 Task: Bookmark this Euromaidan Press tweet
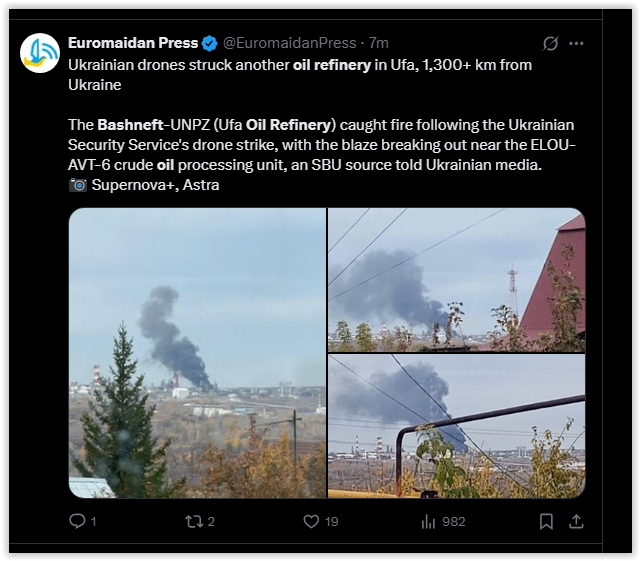click(x=546, y=521)
